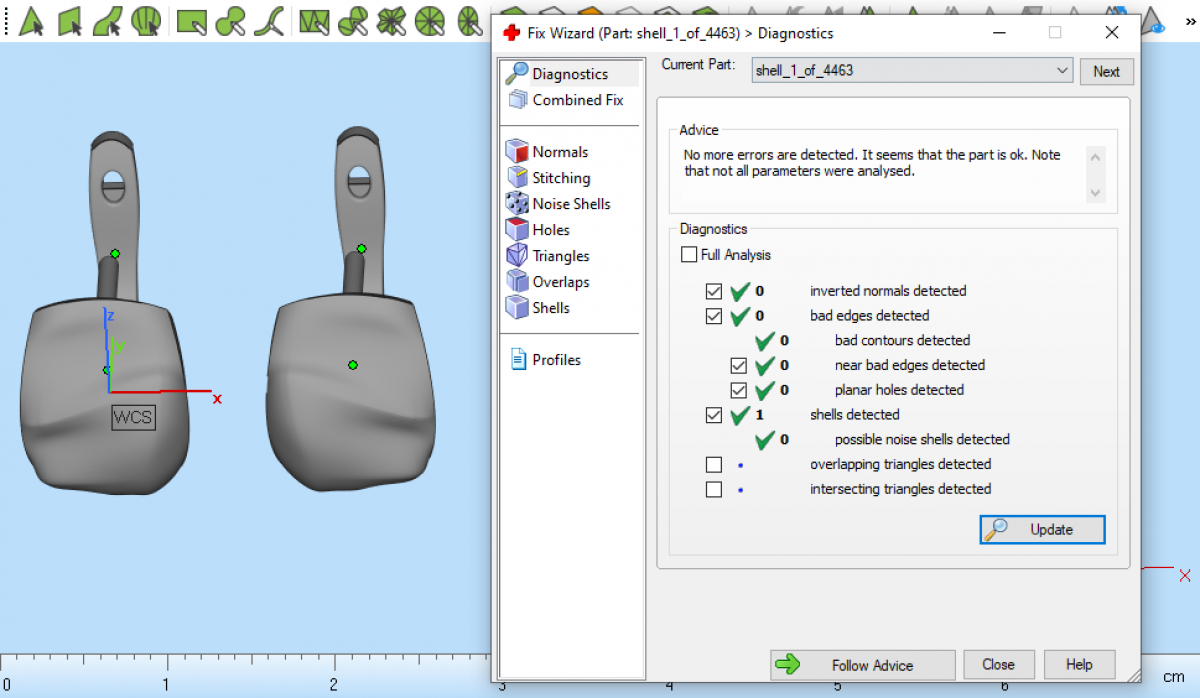Choose the surface selection tool icon
The width and height of the screenshot is (1200, 698).
(107, 20)
